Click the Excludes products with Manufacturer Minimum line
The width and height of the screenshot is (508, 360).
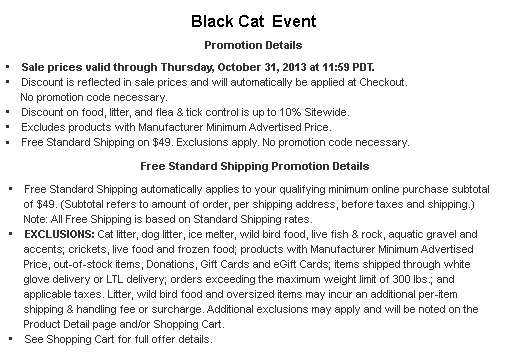click(176, 127)
